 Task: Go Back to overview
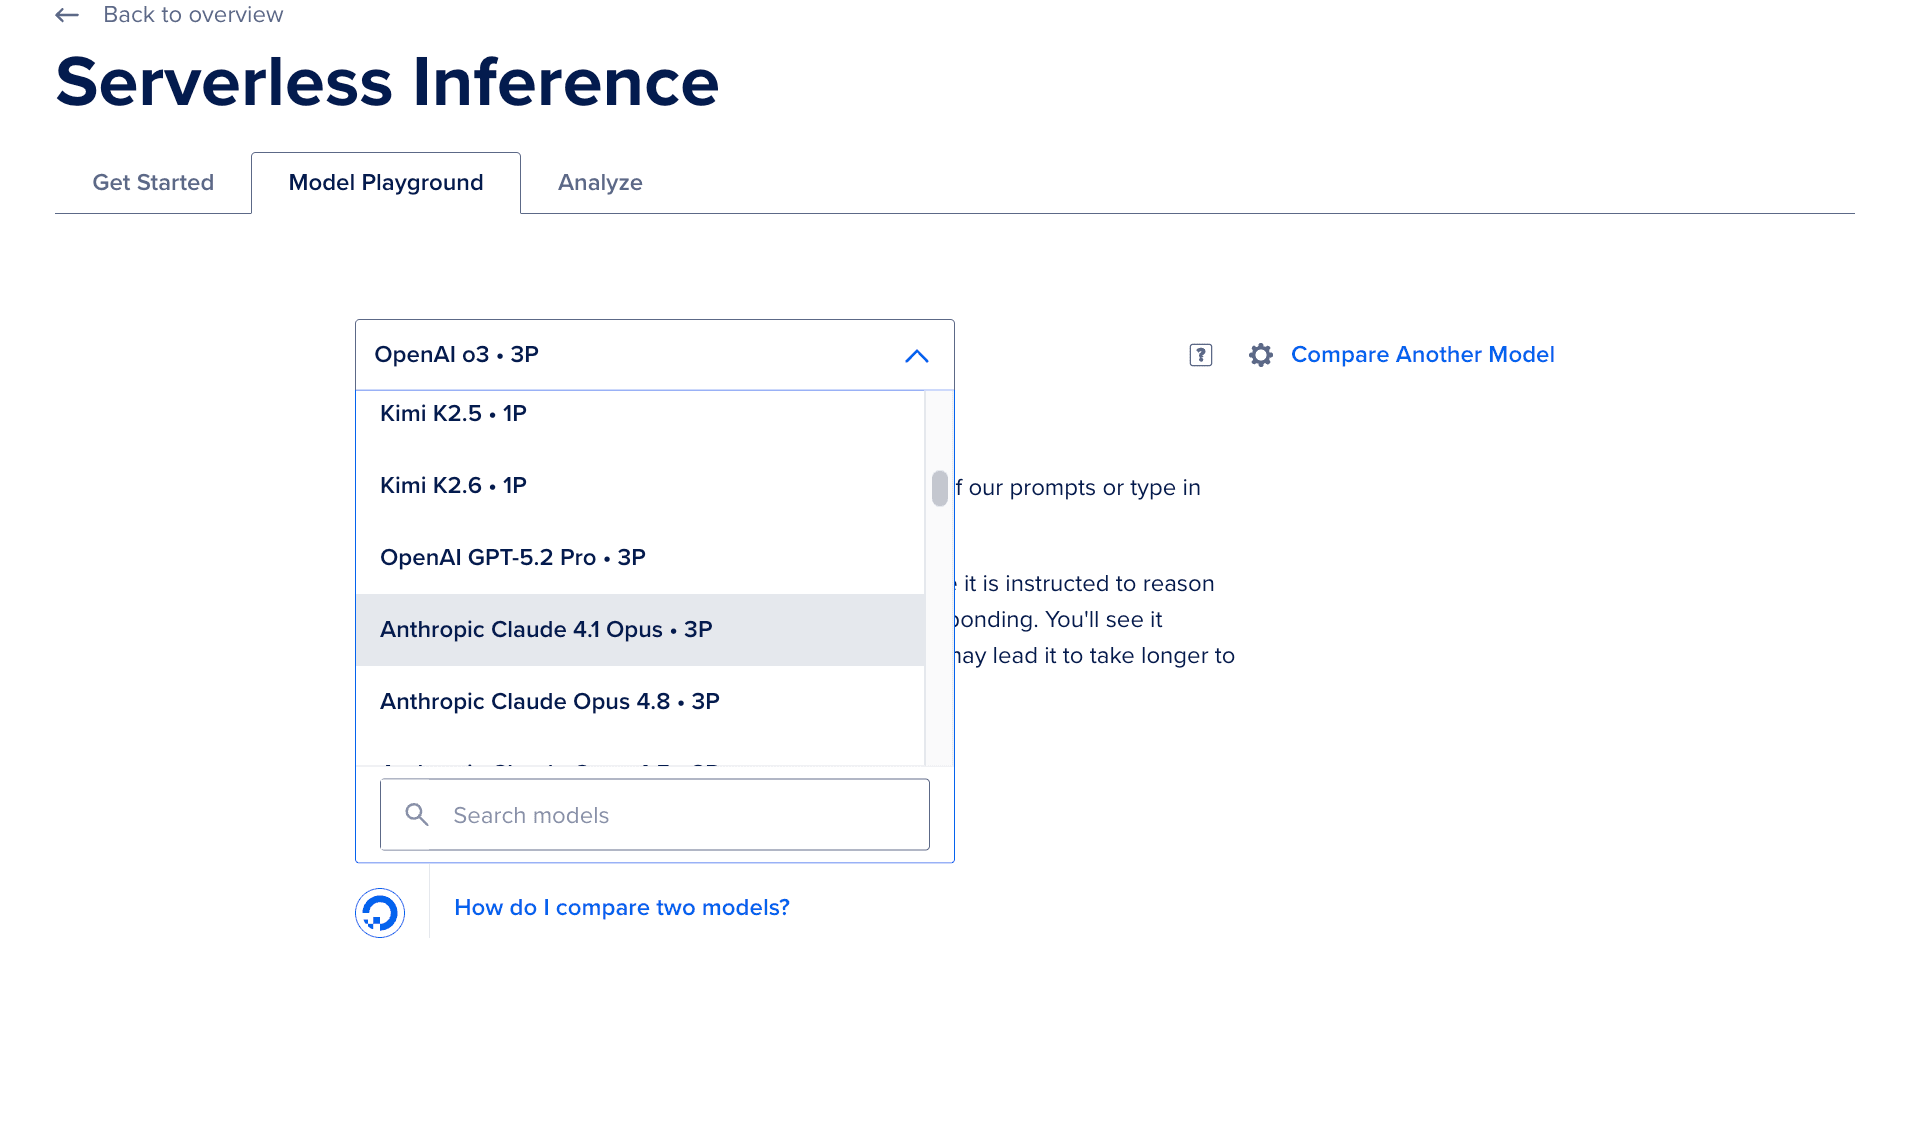[x=193, y=15]
